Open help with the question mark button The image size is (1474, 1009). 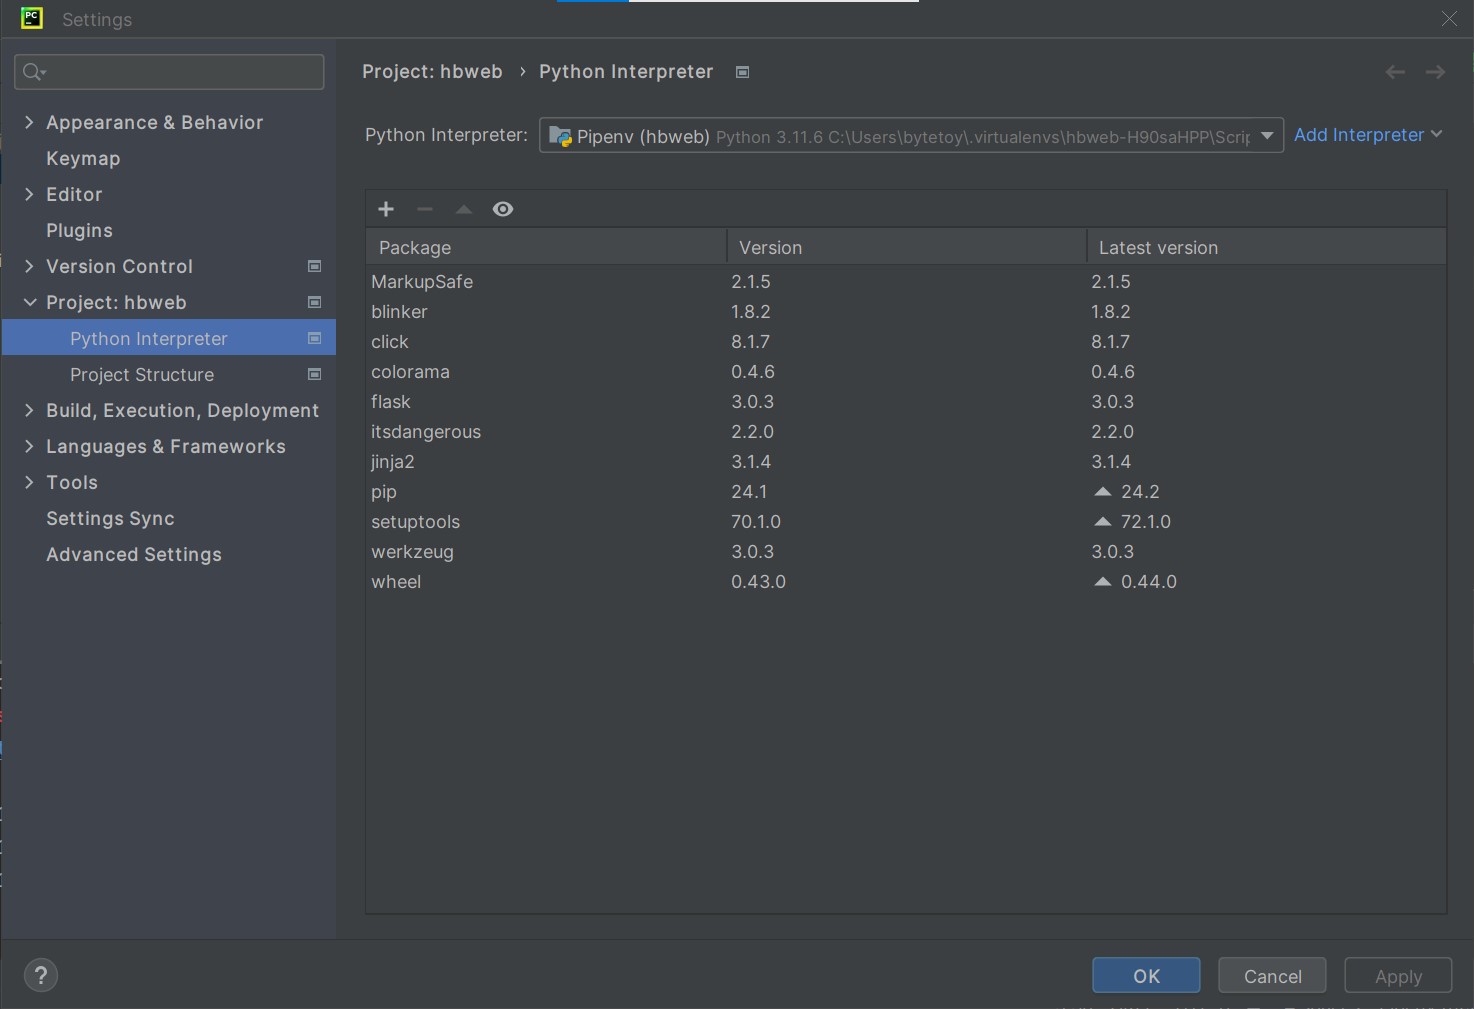41,975
